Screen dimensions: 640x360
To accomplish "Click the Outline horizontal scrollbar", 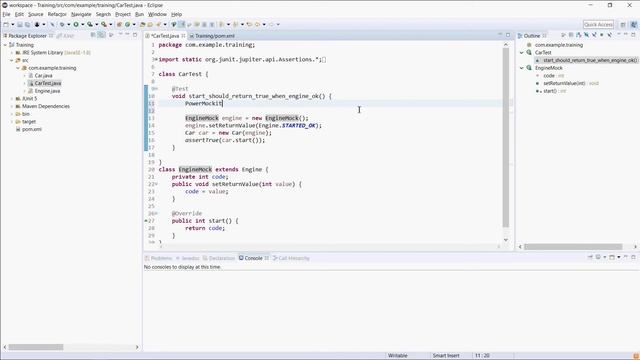I will click(x=573, y=247).
